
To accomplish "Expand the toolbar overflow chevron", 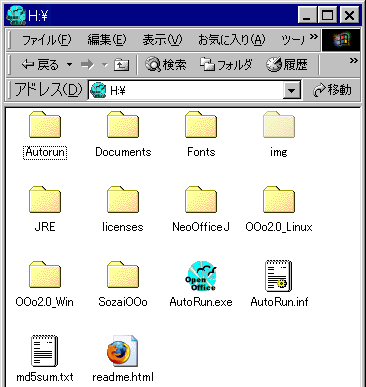I will click(x=354, y=61).
